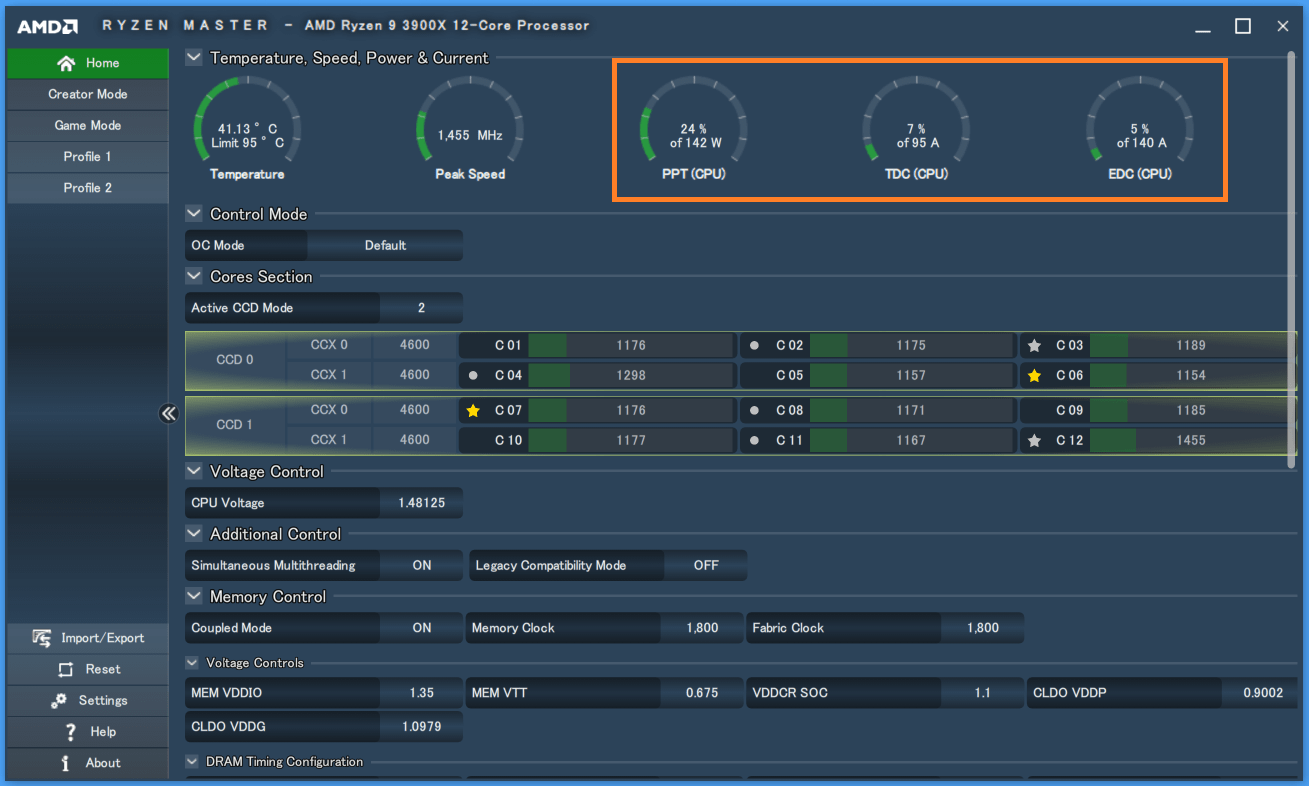Toggle Legacy Compatibility Mode OFF value

click(706, 565)
